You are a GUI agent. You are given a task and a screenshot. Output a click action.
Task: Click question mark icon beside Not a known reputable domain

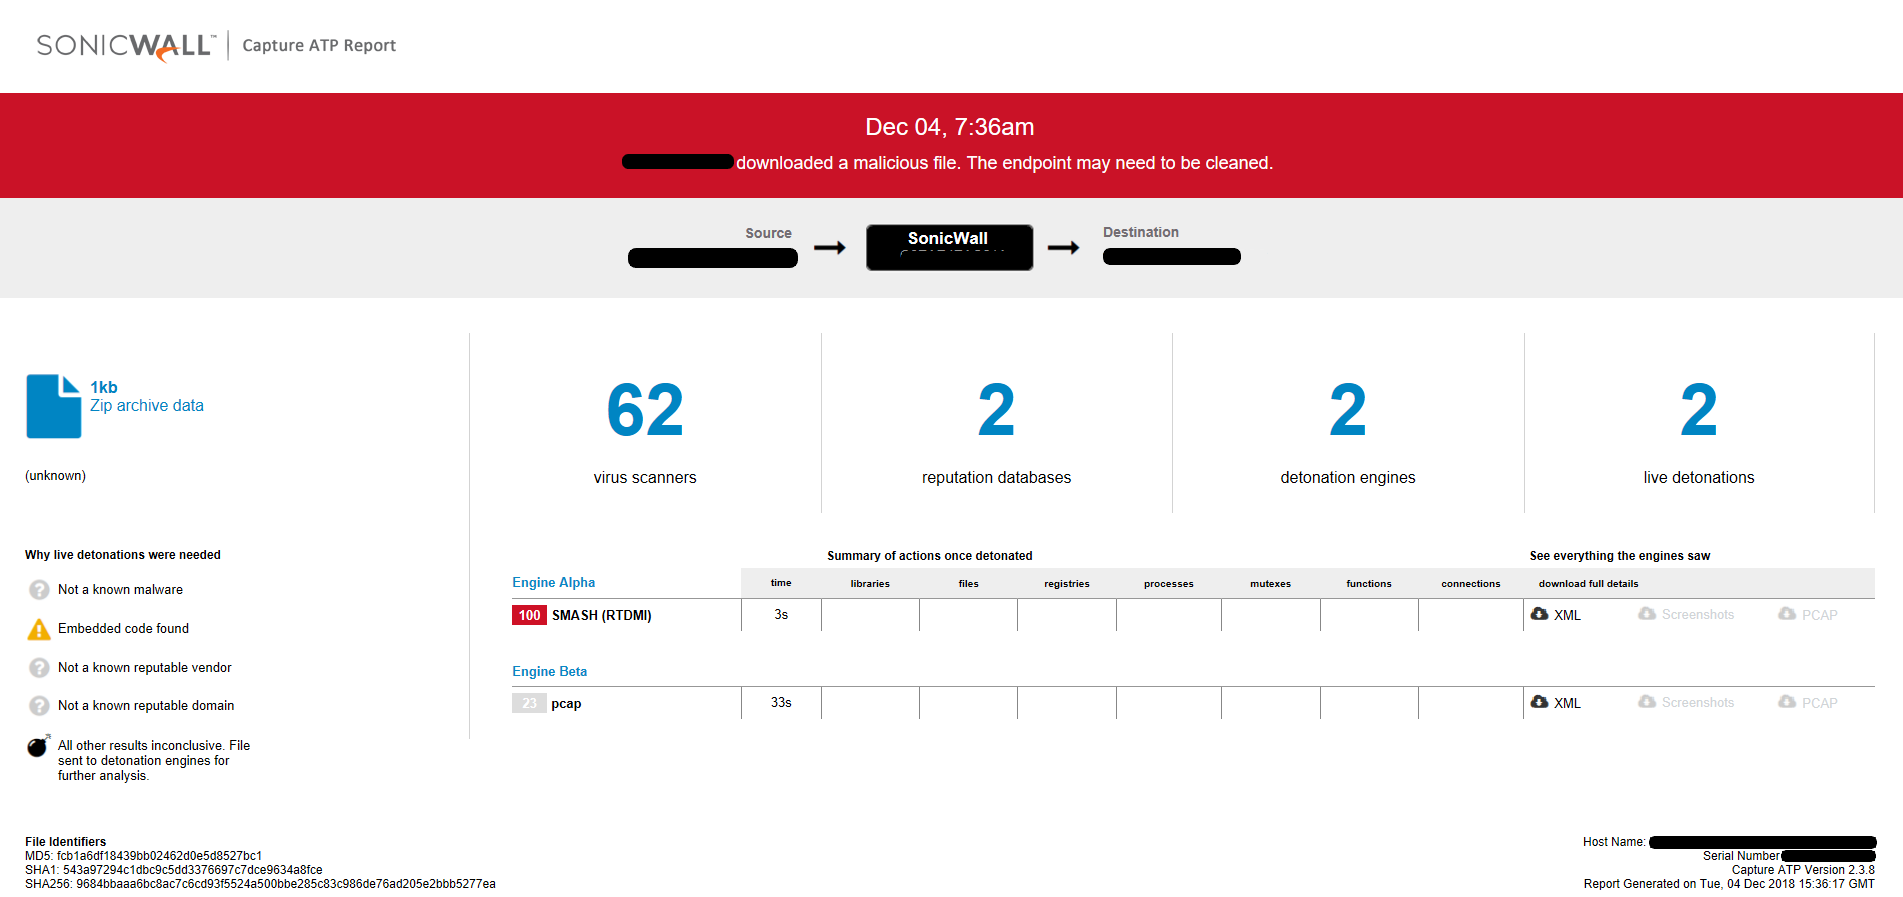(39, 706)
